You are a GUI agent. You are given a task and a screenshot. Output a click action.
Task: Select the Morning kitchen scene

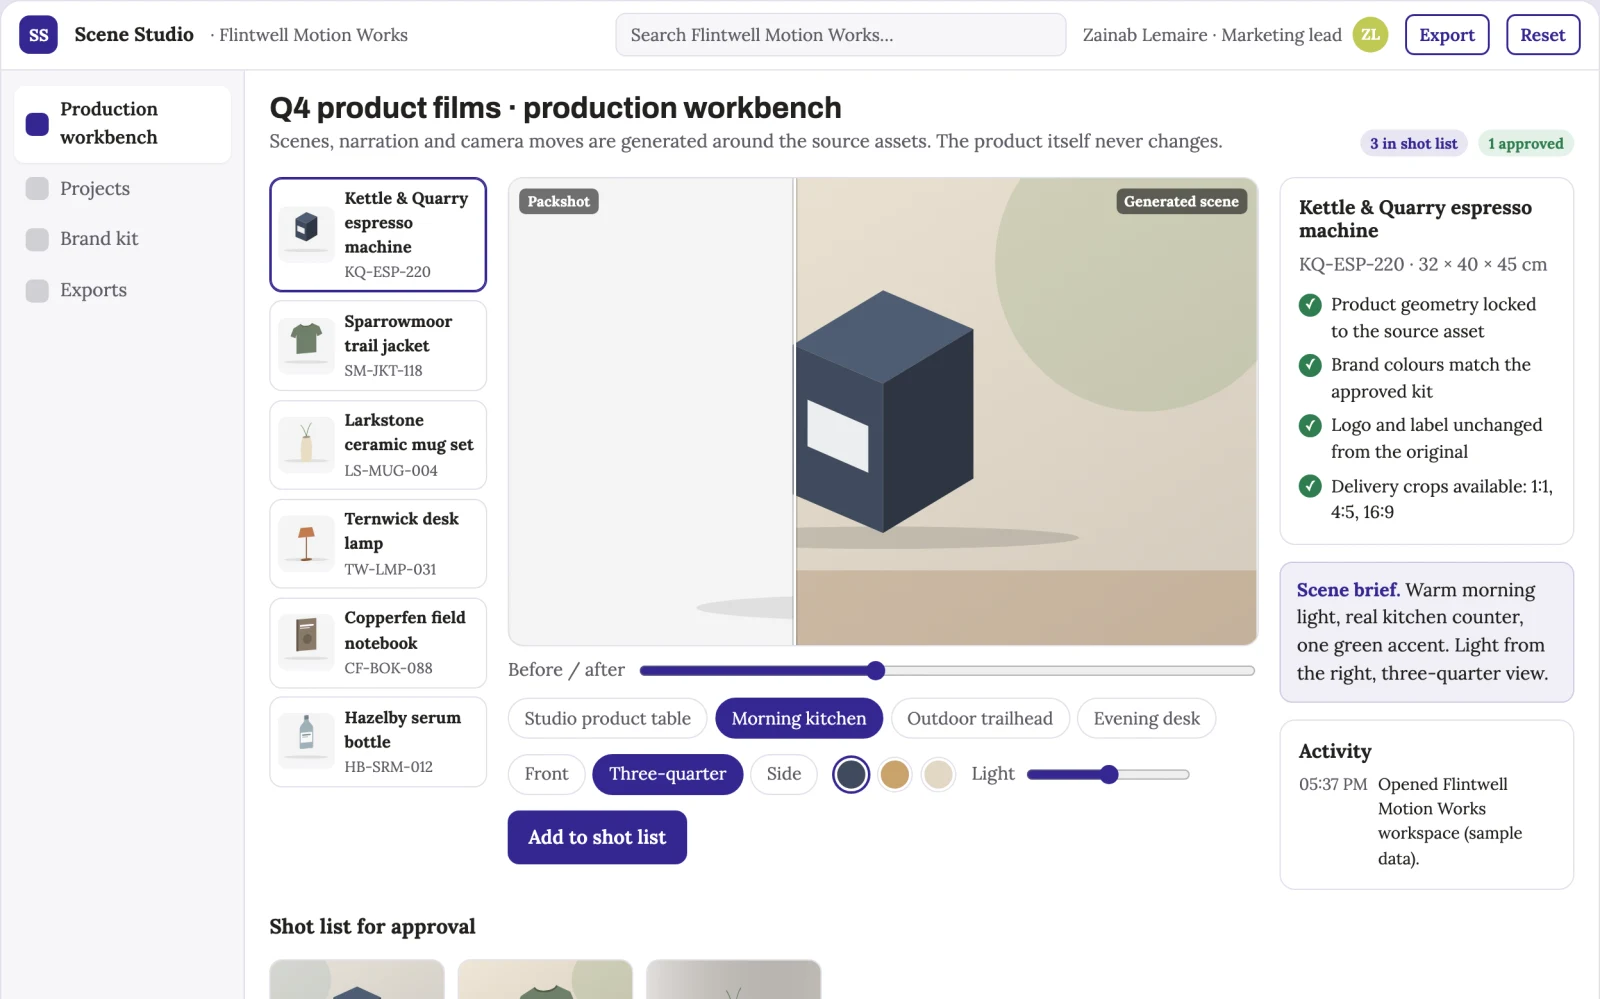pyautogui.click(x=799, y=718)
